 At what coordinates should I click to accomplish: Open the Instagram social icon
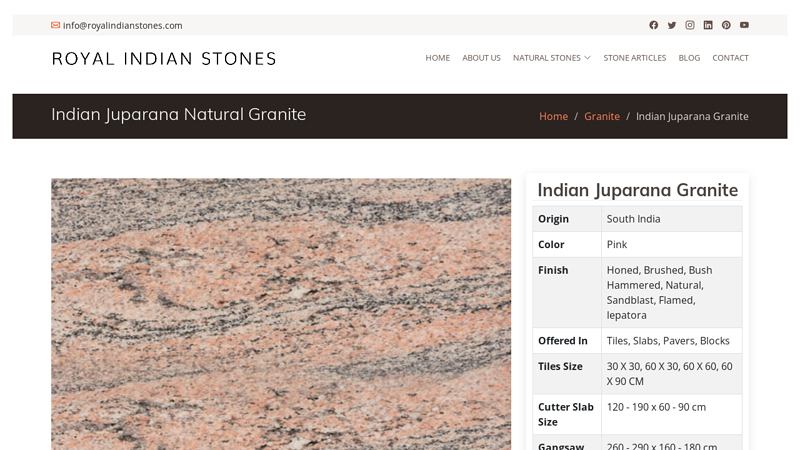[690, 25]
